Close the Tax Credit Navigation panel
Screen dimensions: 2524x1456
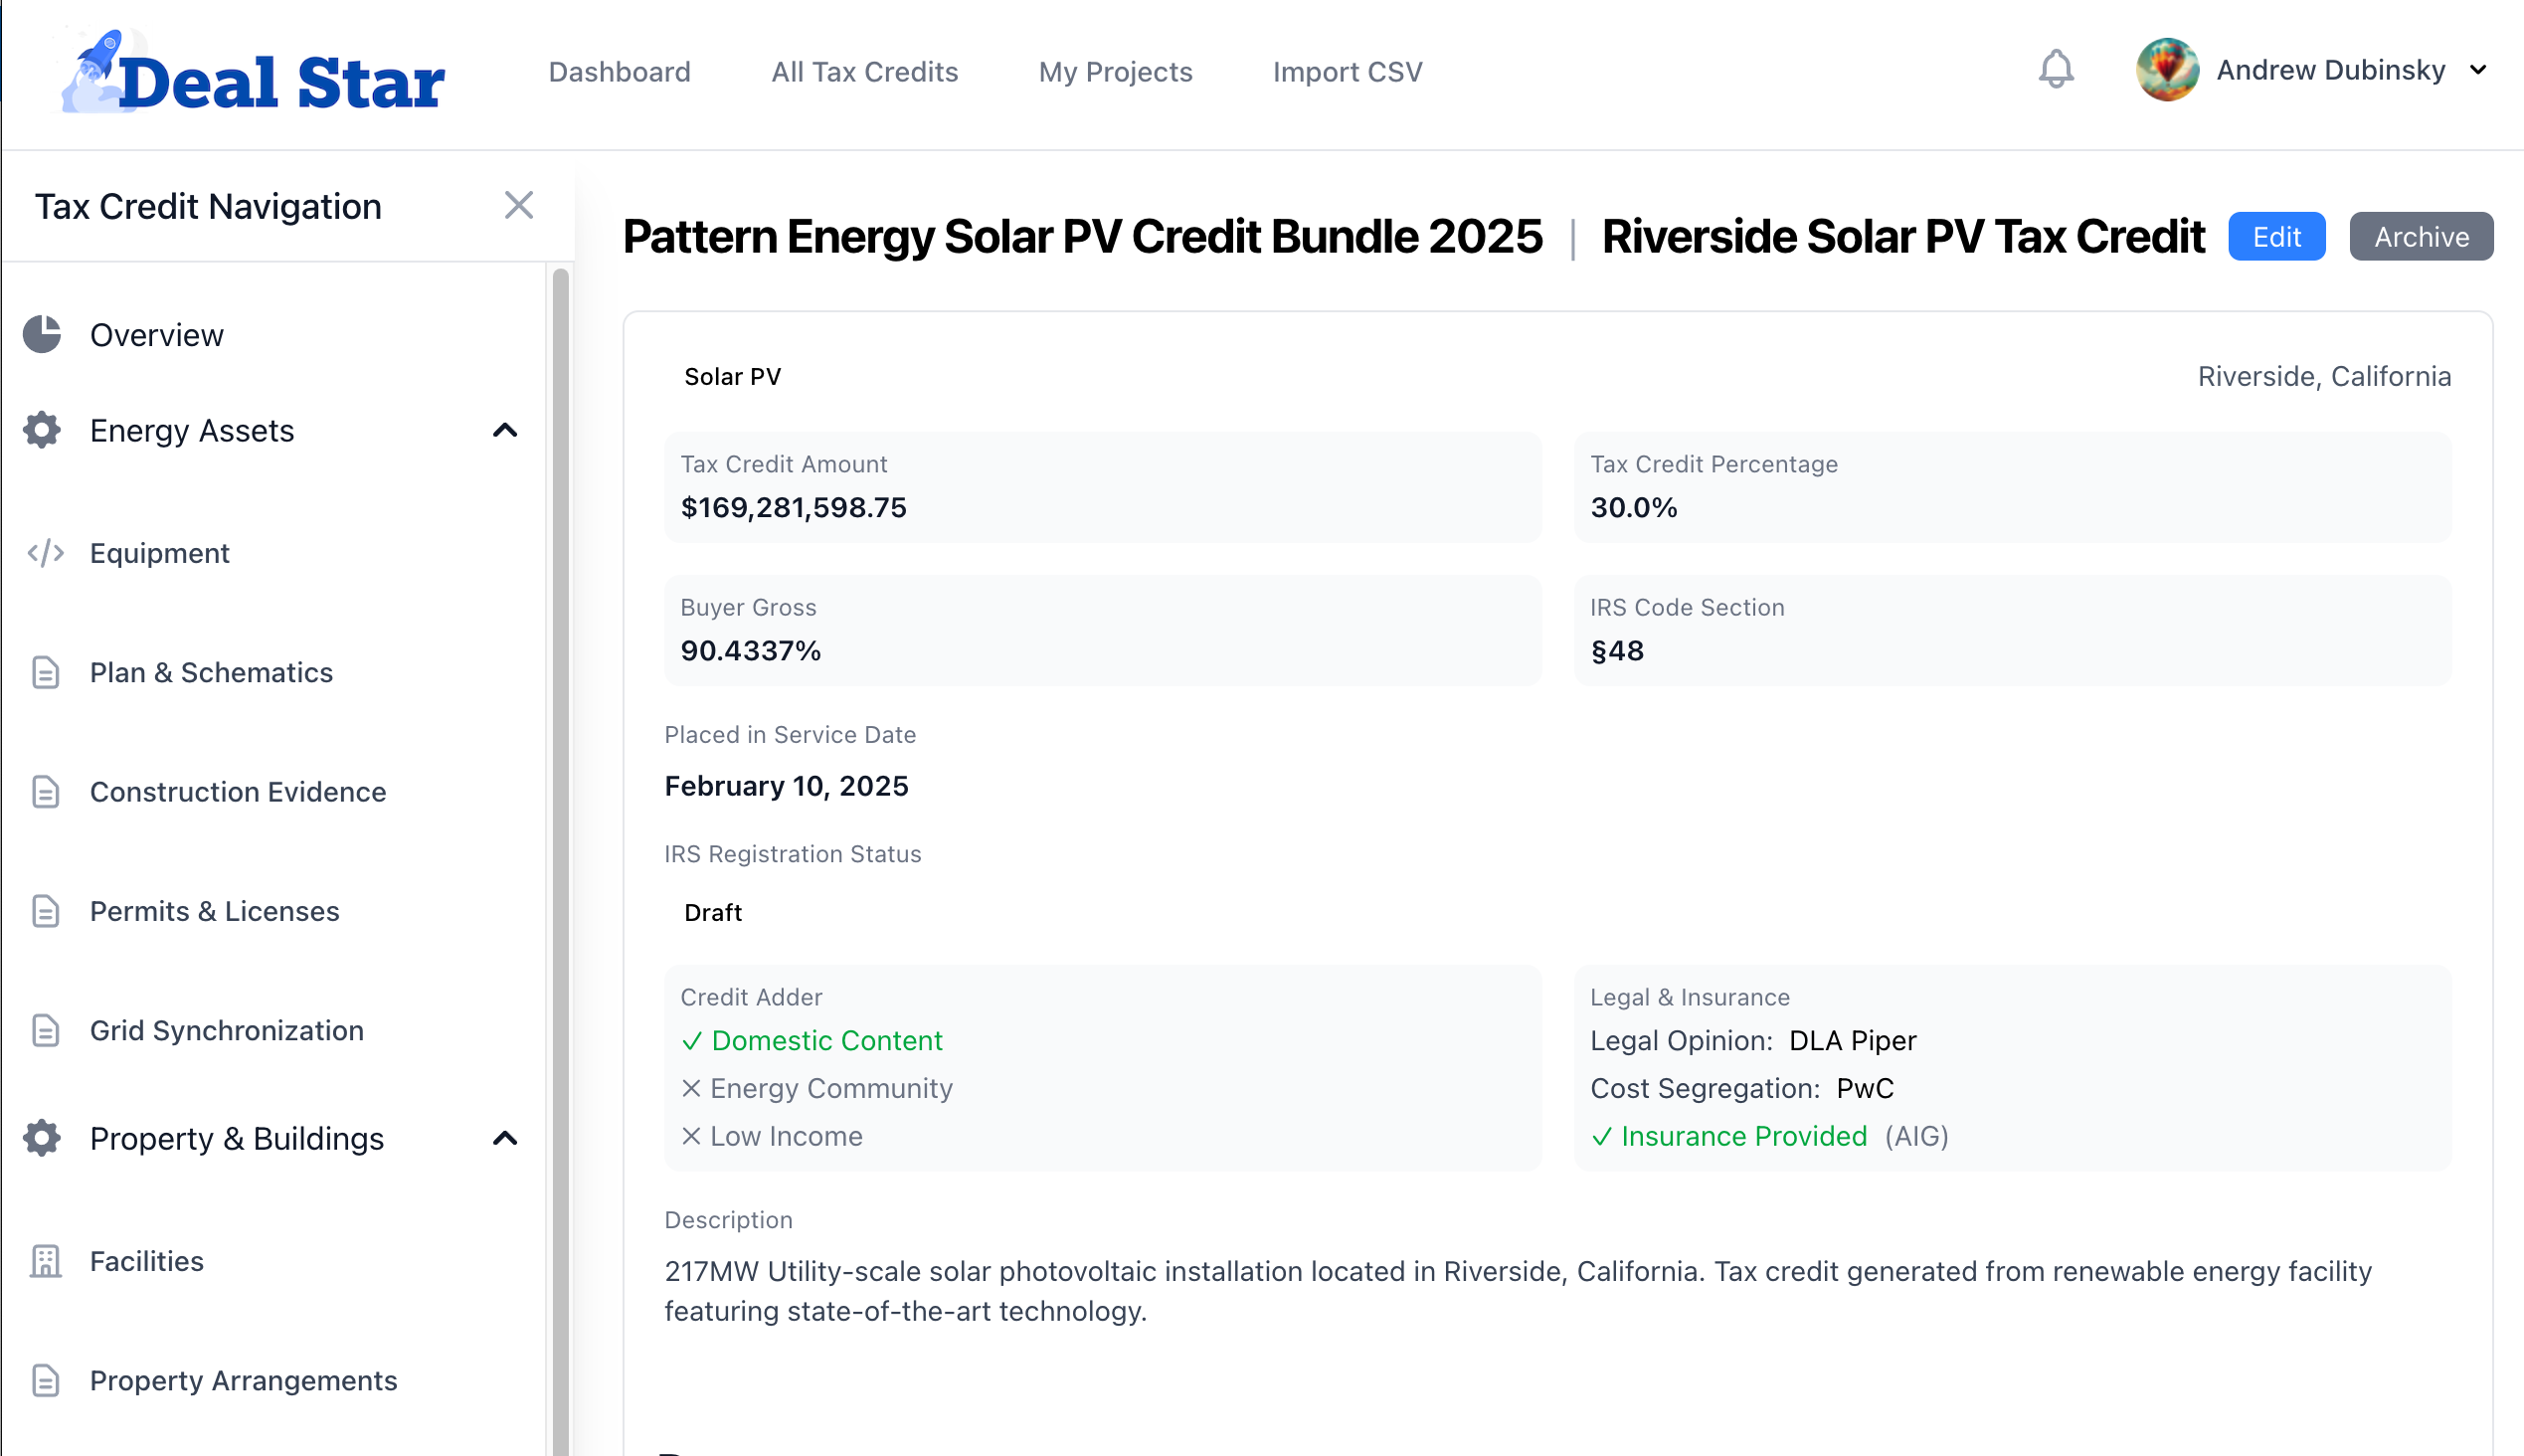tap(518, 205)
